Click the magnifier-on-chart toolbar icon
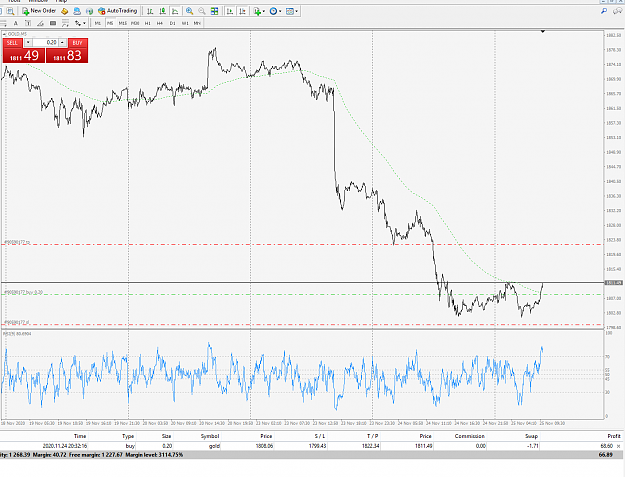Screen dimensions: 625x477 pos(10,11)
